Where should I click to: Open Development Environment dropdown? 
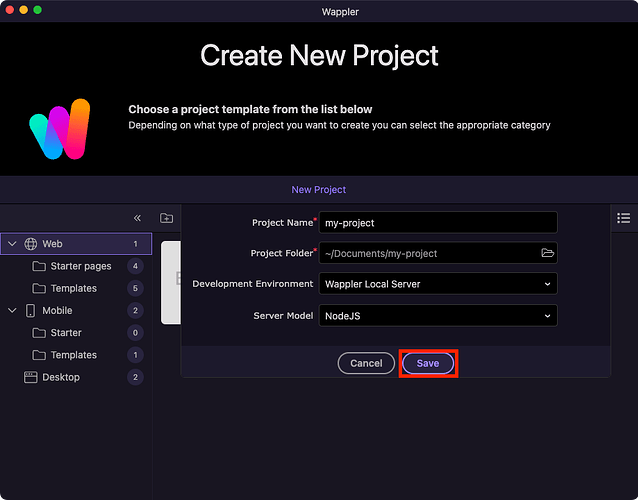pos(437,284)
